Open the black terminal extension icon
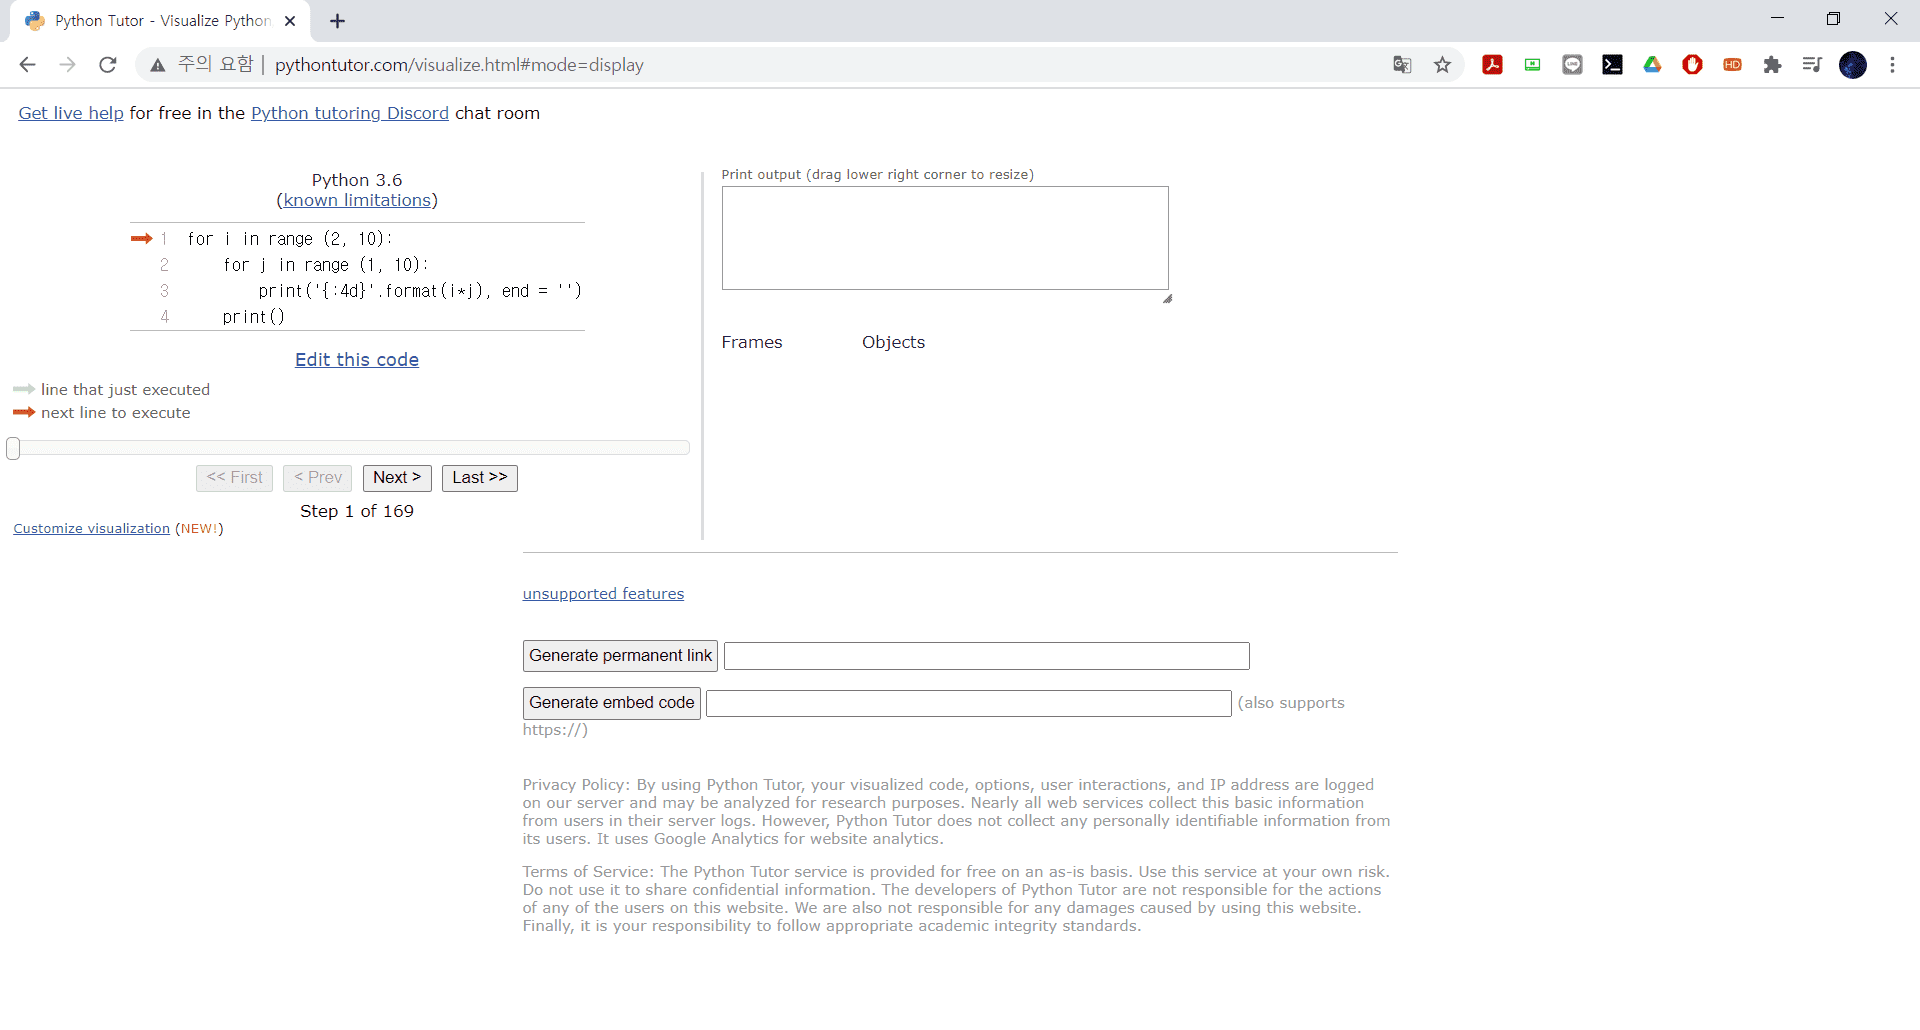1920x1030 pixels. coord(1612,65)
